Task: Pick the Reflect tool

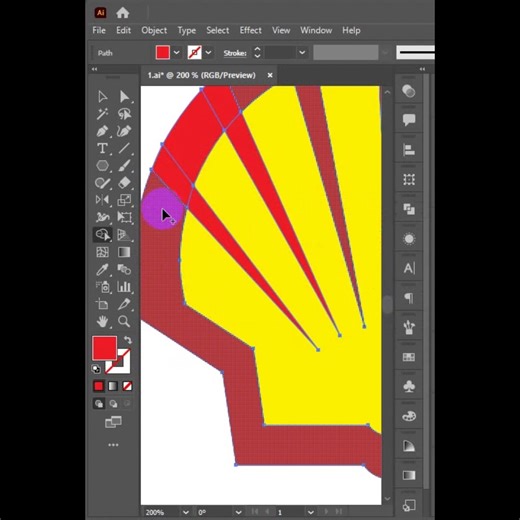Action: [x=103, y=200]
